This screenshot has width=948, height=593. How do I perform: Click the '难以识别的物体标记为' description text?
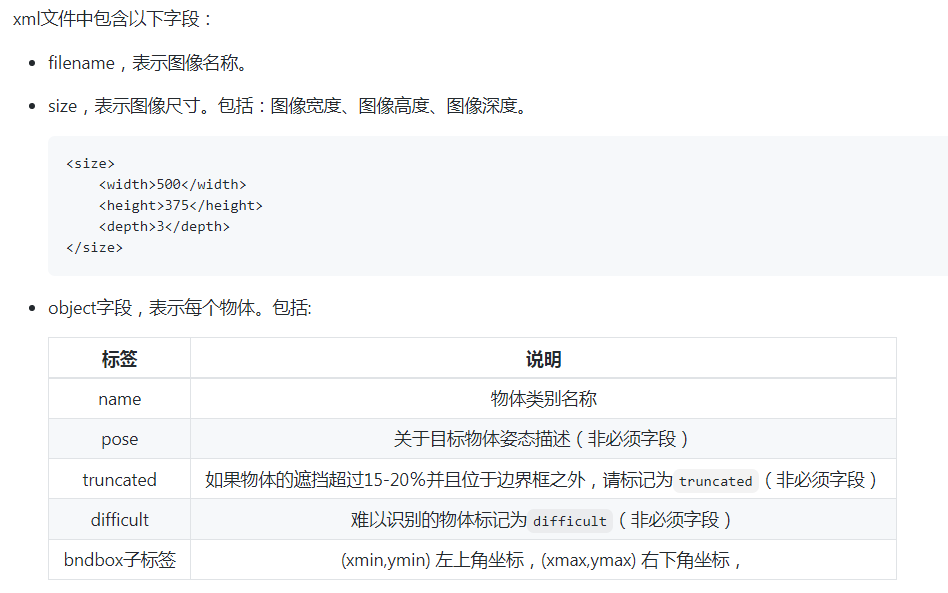point(438,520)
